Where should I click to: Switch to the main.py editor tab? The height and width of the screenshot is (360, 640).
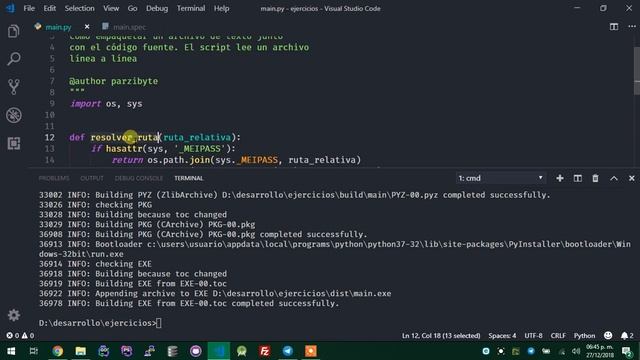[x=58, y=27]
